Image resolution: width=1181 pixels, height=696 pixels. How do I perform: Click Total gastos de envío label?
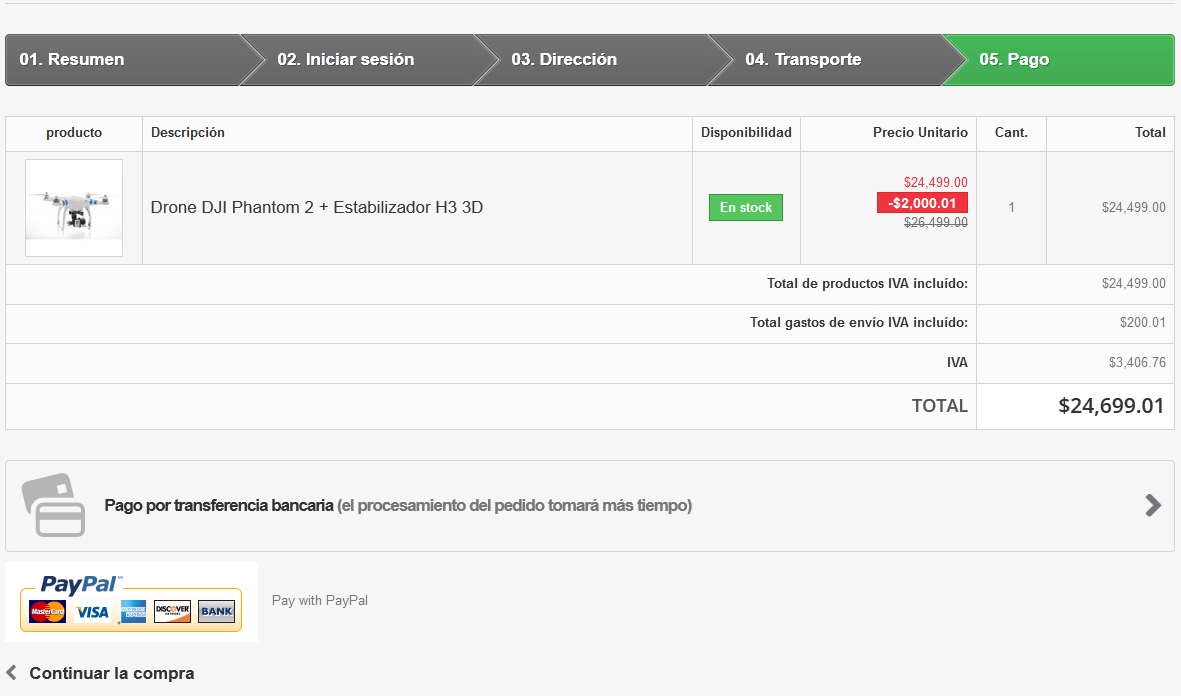pos(859,322)
